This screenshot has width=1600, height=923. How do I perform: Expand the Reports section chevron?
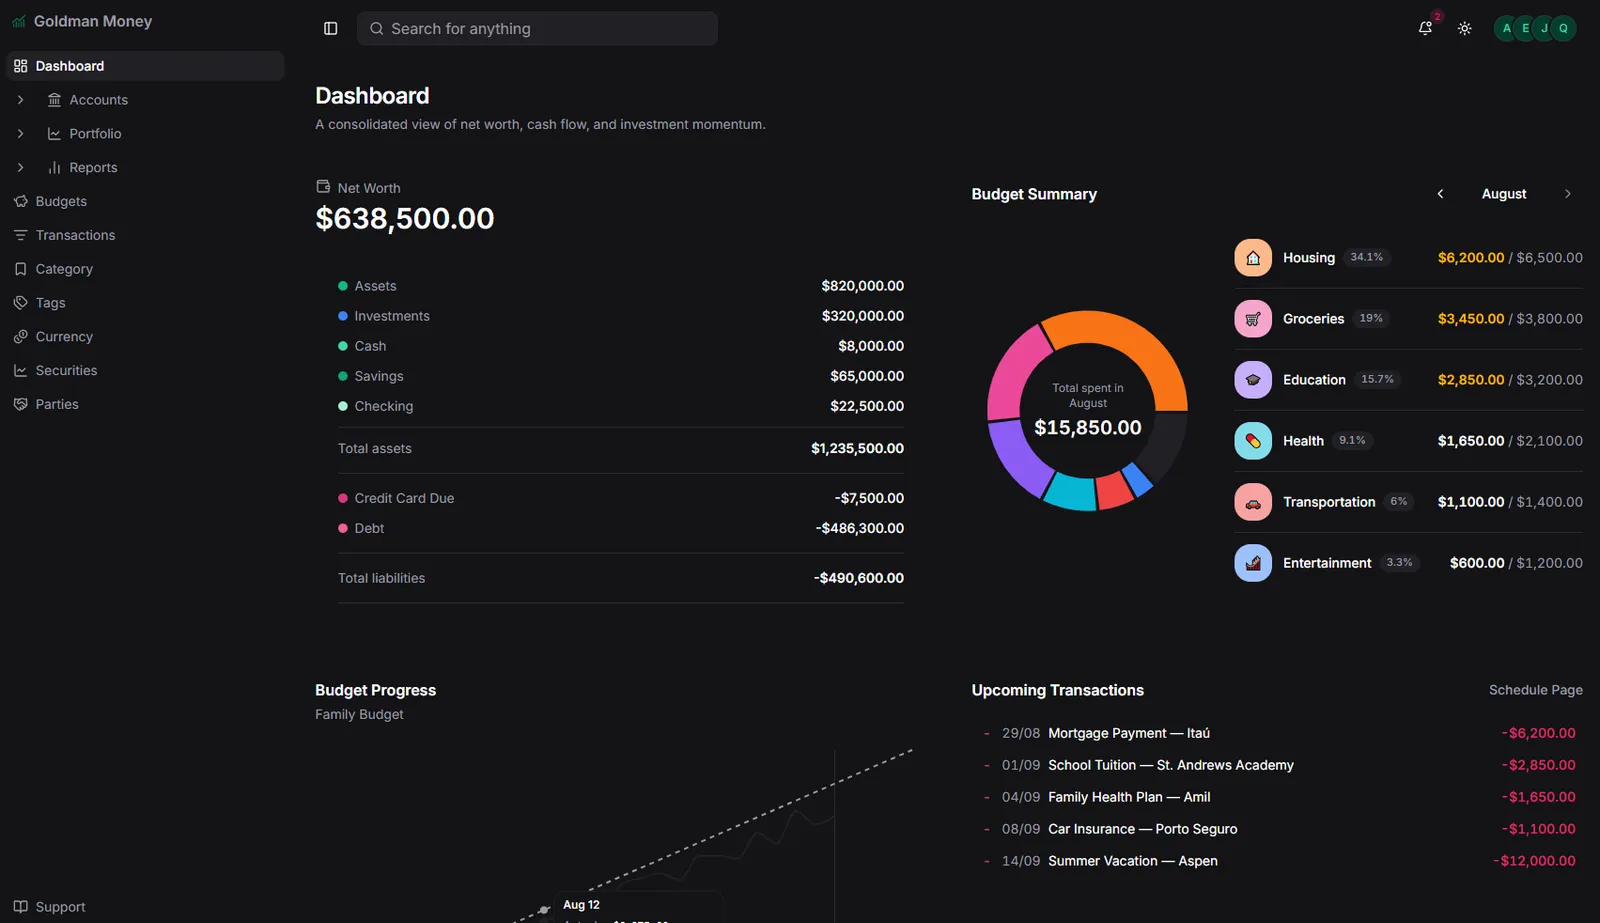20,168
